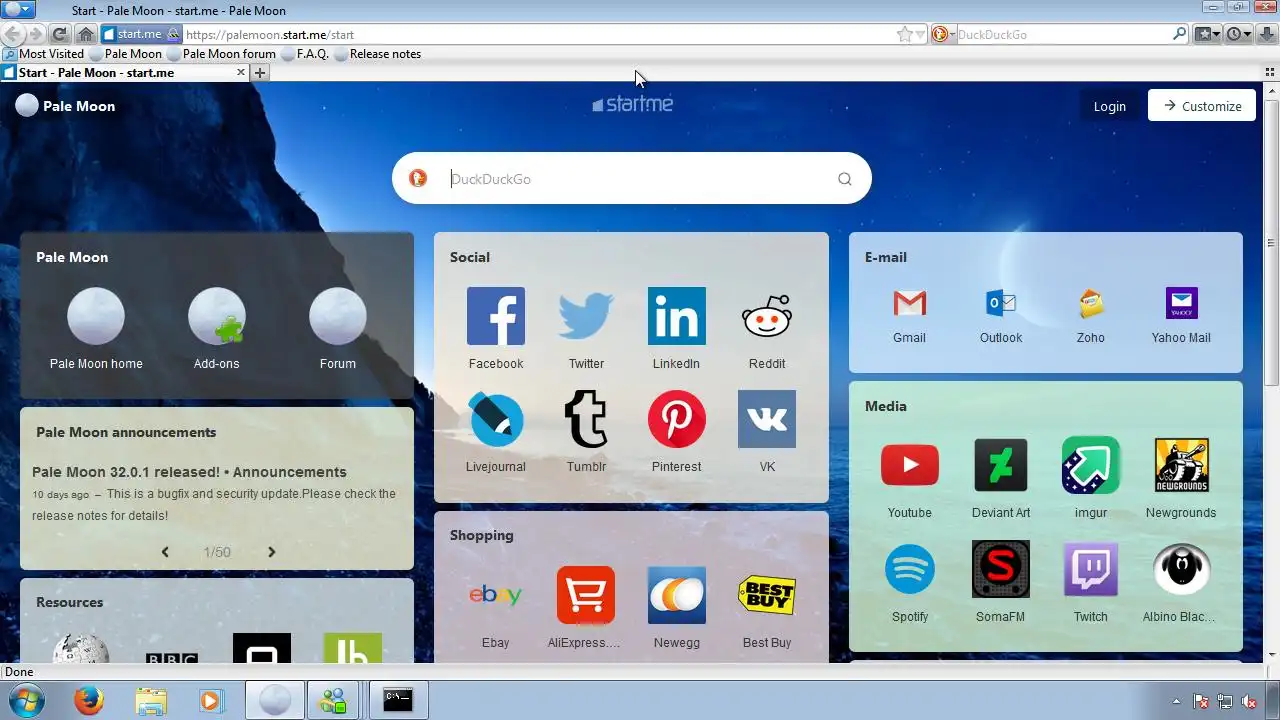
Task: Open the Yahoo Mail icon
Action: (x=1182, y=303)
